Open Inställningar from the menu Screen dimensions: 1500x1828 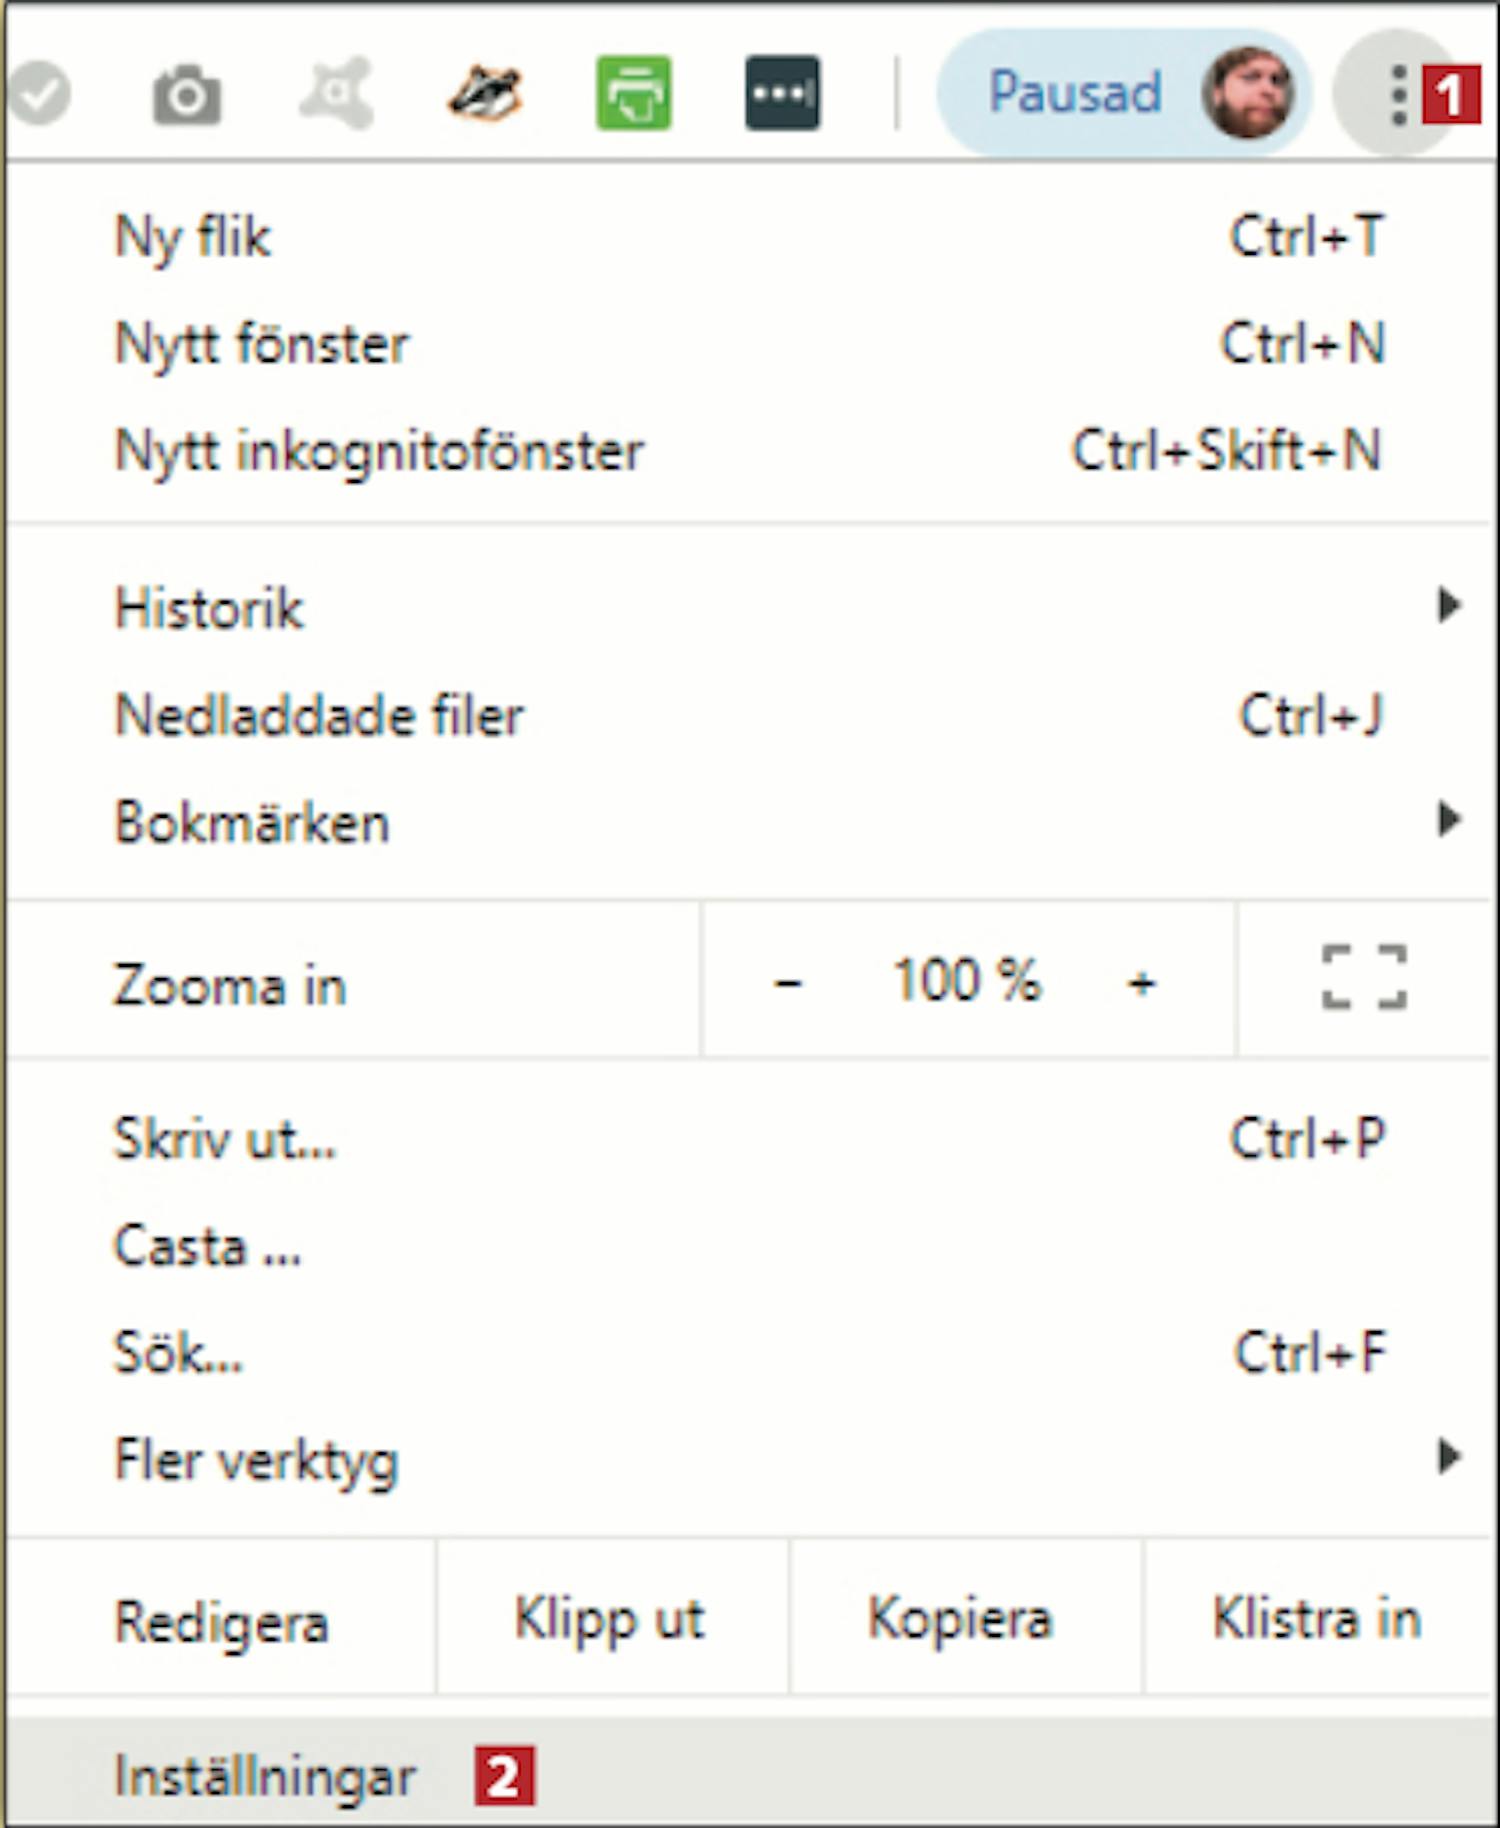tap(265, 1776)
